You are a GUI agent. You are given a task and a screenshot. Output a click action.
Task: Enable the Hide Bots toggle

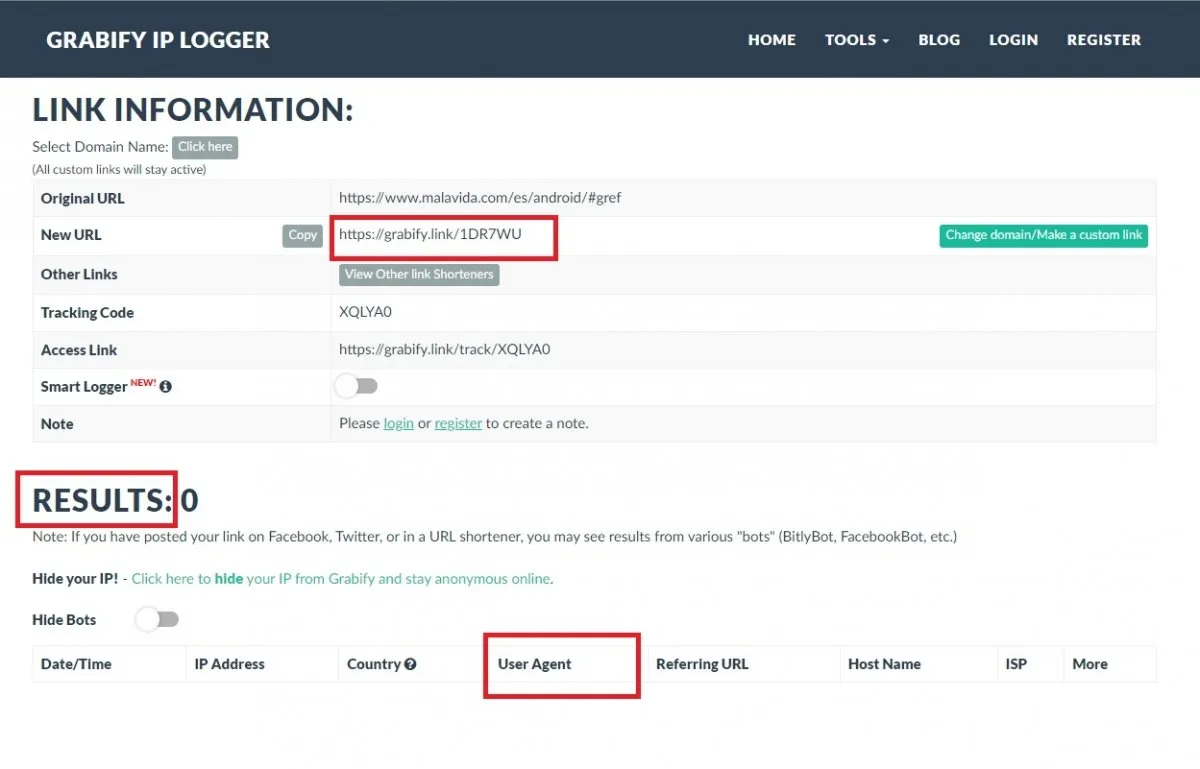pos(157,620)
